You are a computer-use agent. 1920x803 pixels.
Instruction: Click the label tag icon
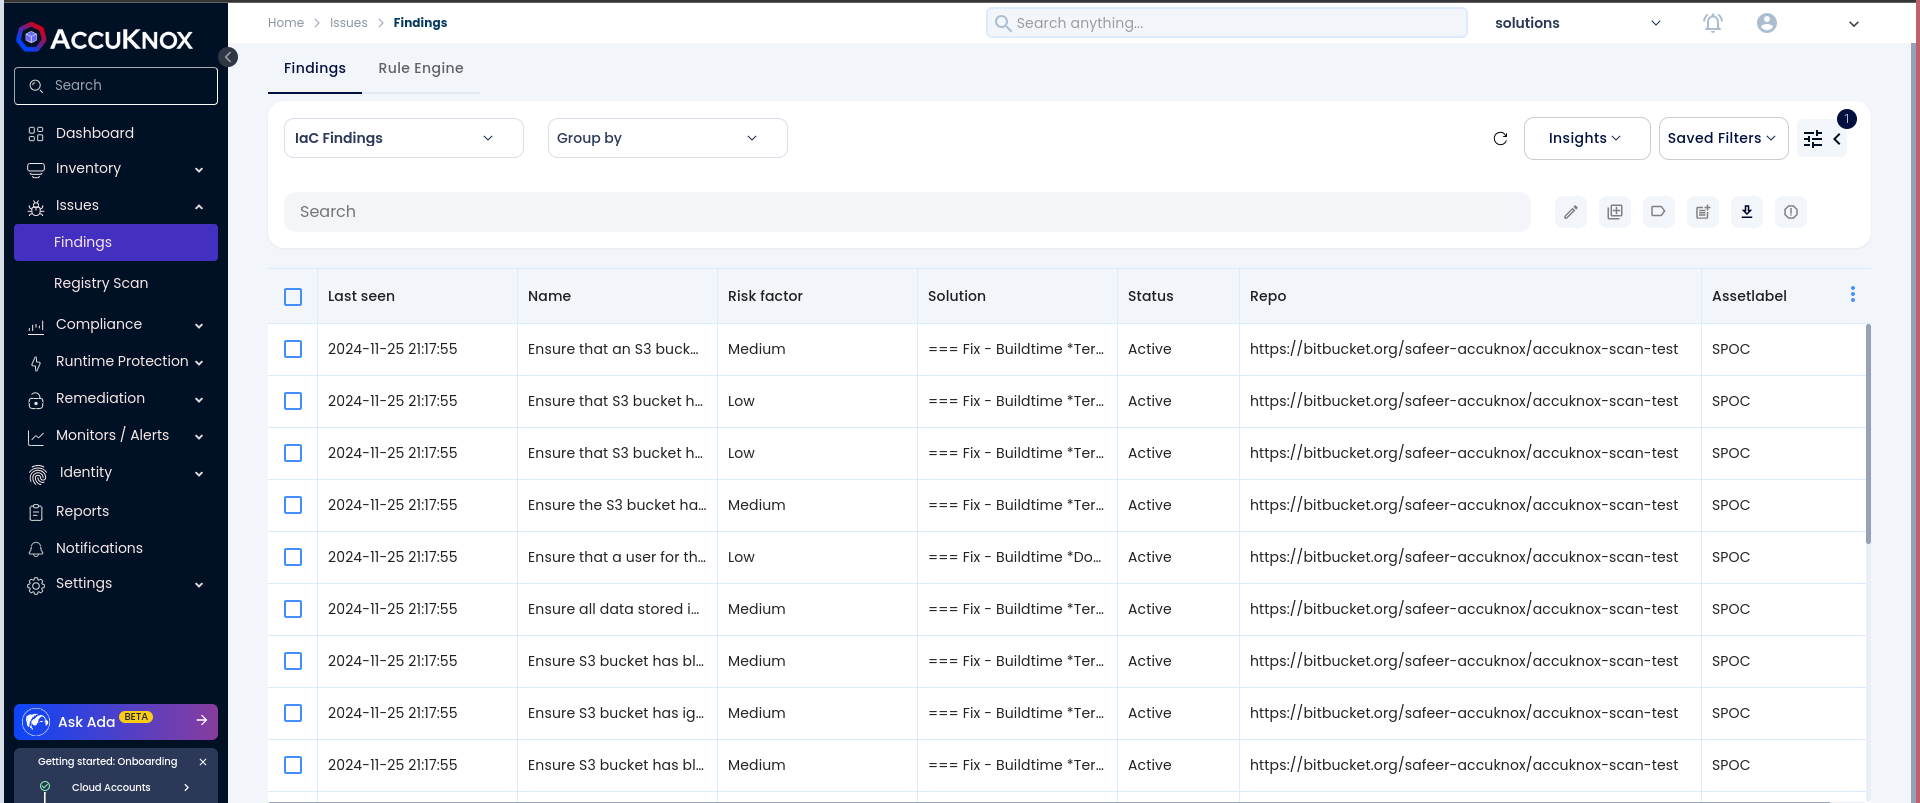[x=1659, y=212]
